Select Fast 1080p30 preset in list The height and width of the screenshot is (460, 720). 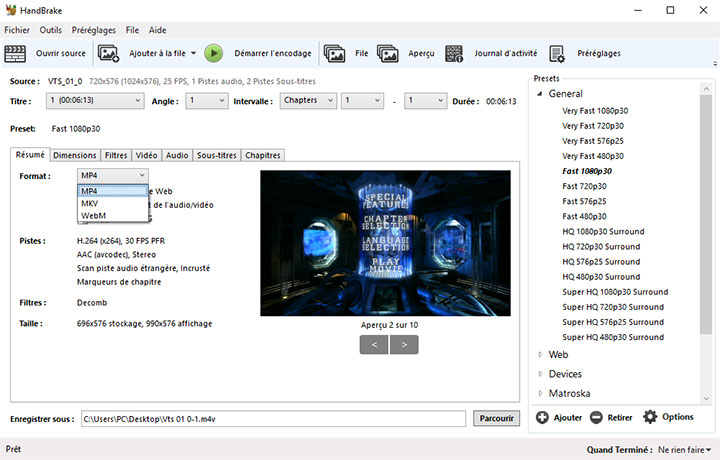(587, 171)
